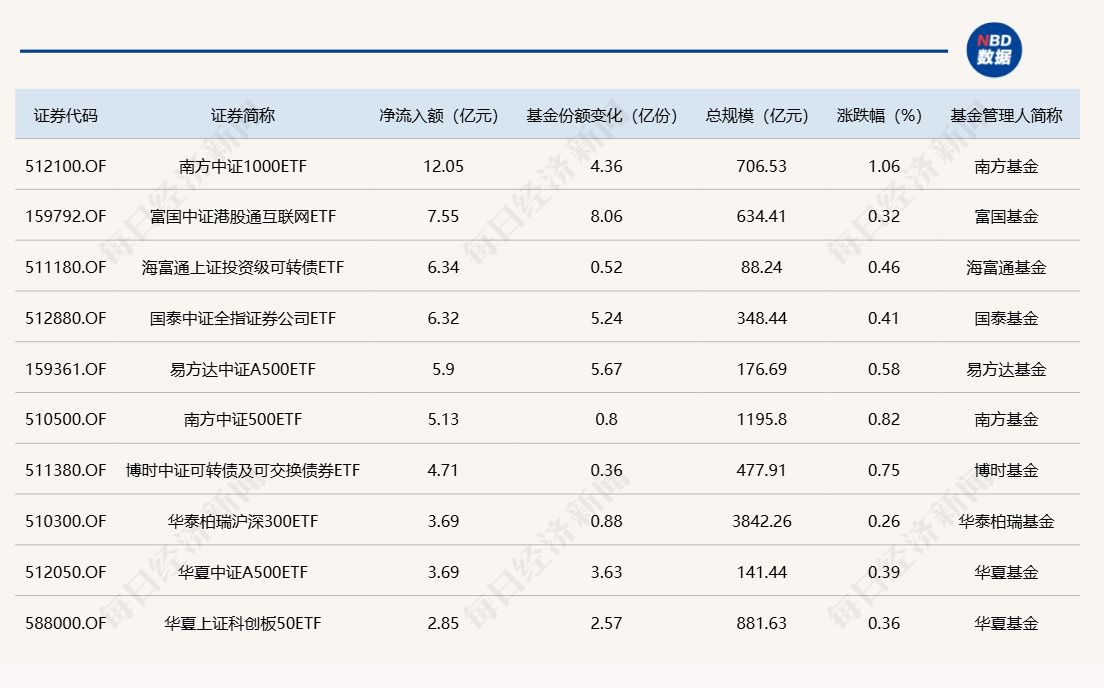
Task: Select 易方达中证A500ETF fund name
Action: click(243, 369)
